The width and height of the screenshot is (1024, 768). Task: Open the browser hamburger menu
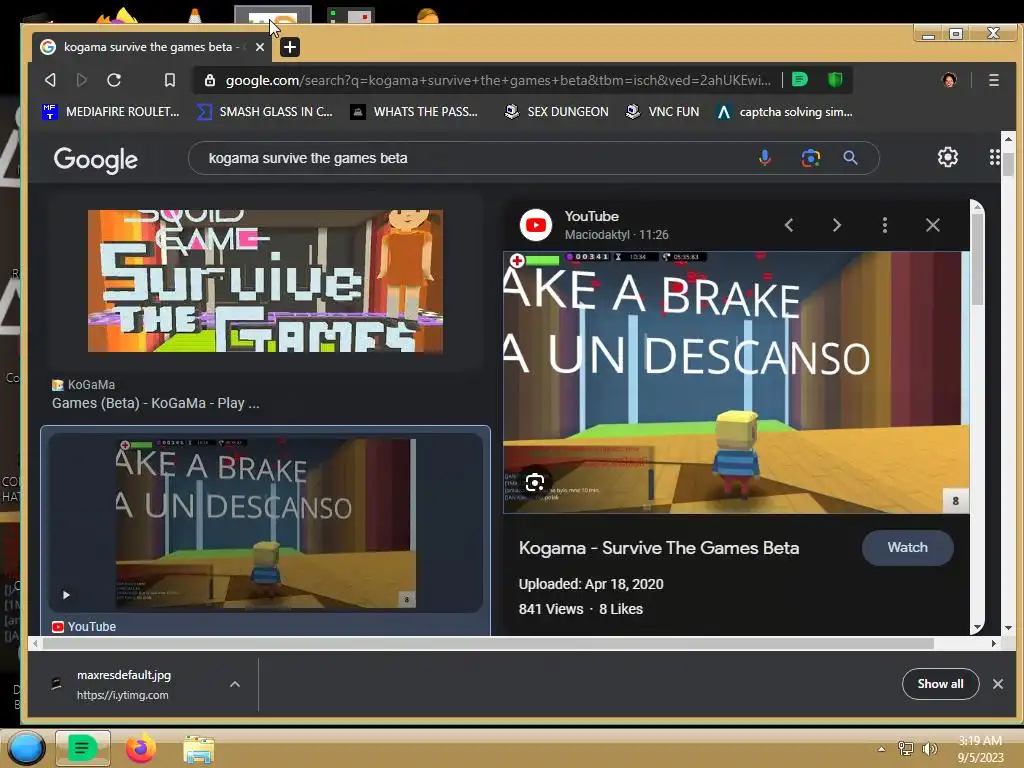(x=993, y=80)
